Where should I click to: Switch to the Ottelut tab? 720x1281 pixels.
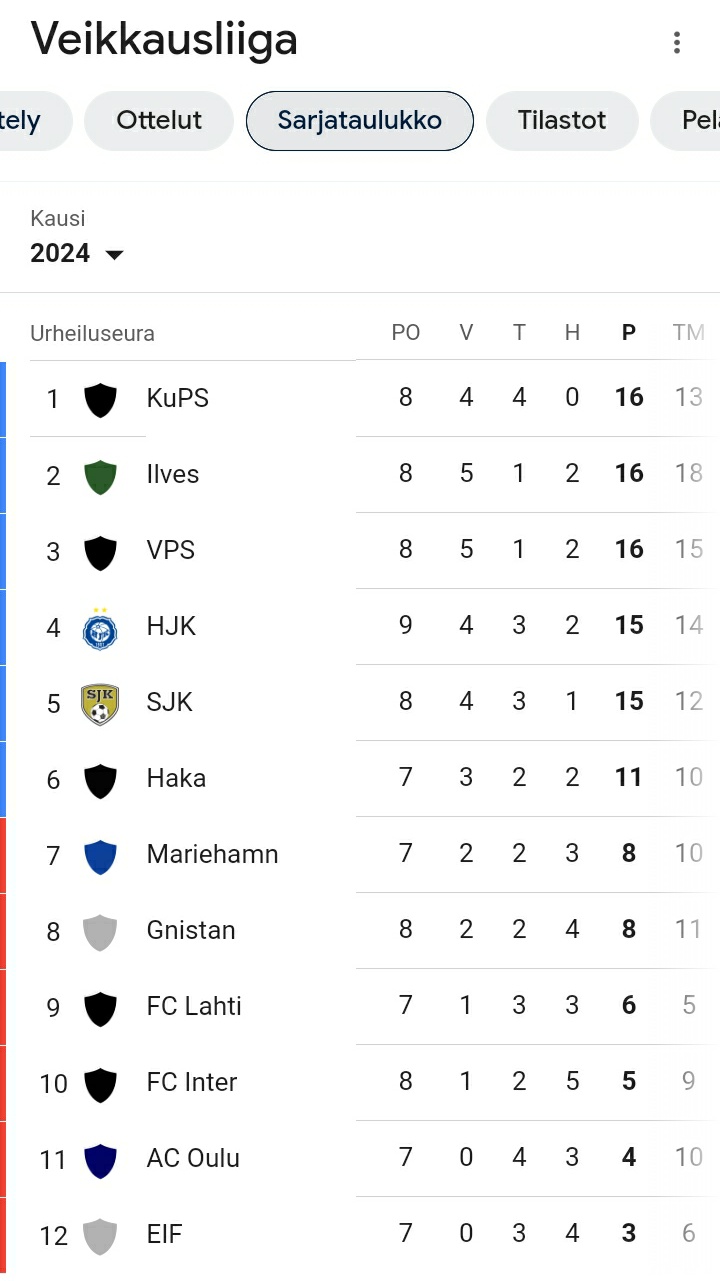tap(159, 121)
